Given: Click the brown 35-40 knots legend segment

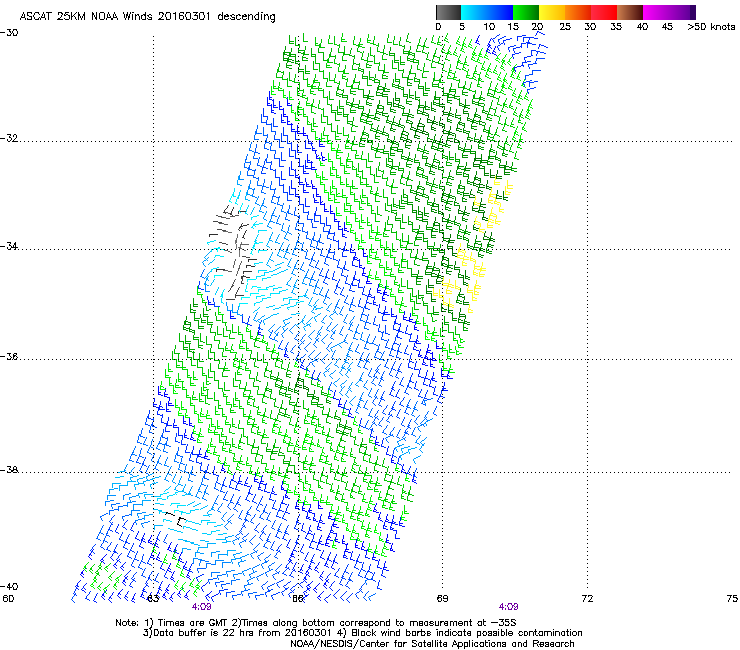Looking at the screenshot, I should [x=630, y=12].
